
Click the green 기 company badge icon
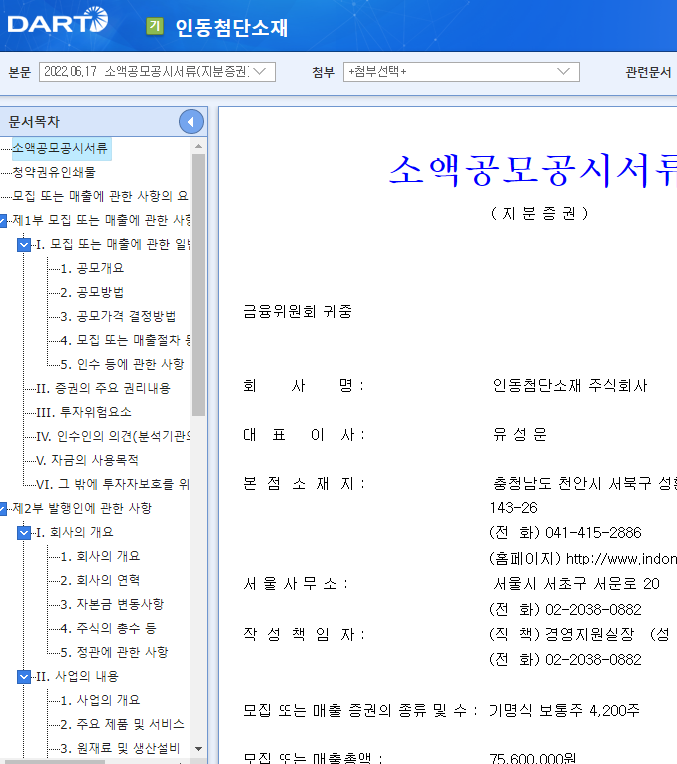click(155, 26)
